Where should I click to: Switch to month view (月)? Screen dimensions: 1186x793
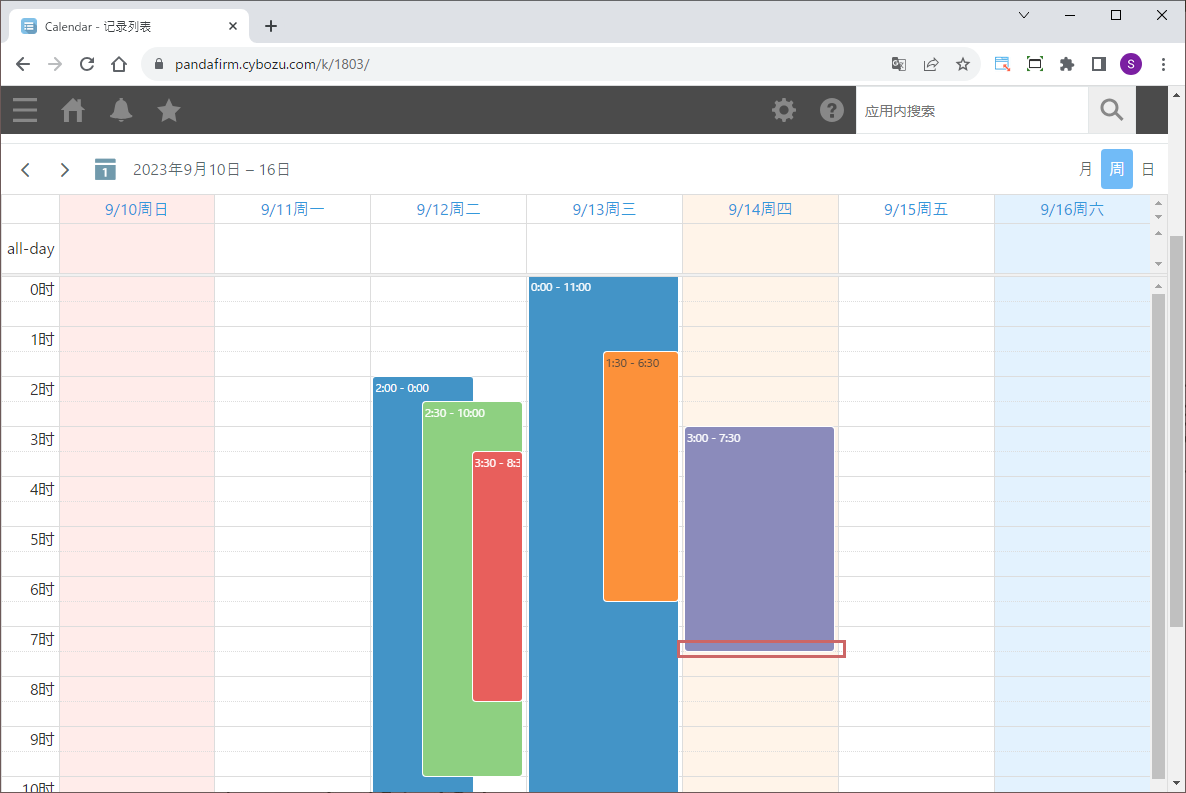coord(1085,170)
